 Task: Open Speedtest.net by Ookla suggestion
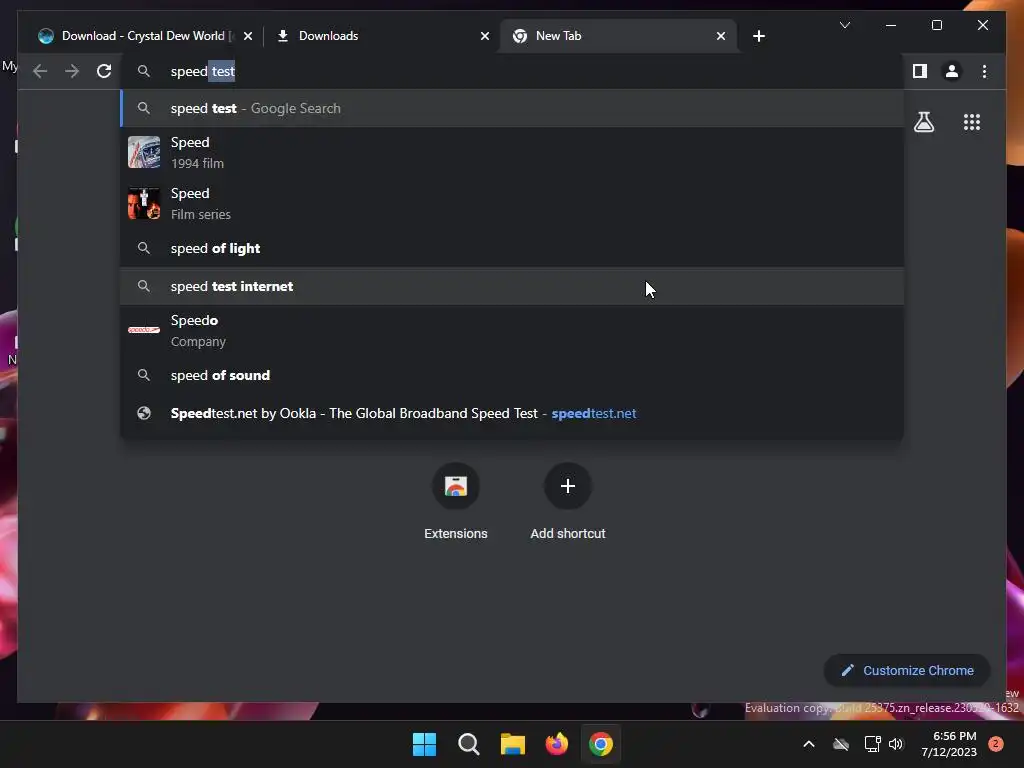point(512,413)
